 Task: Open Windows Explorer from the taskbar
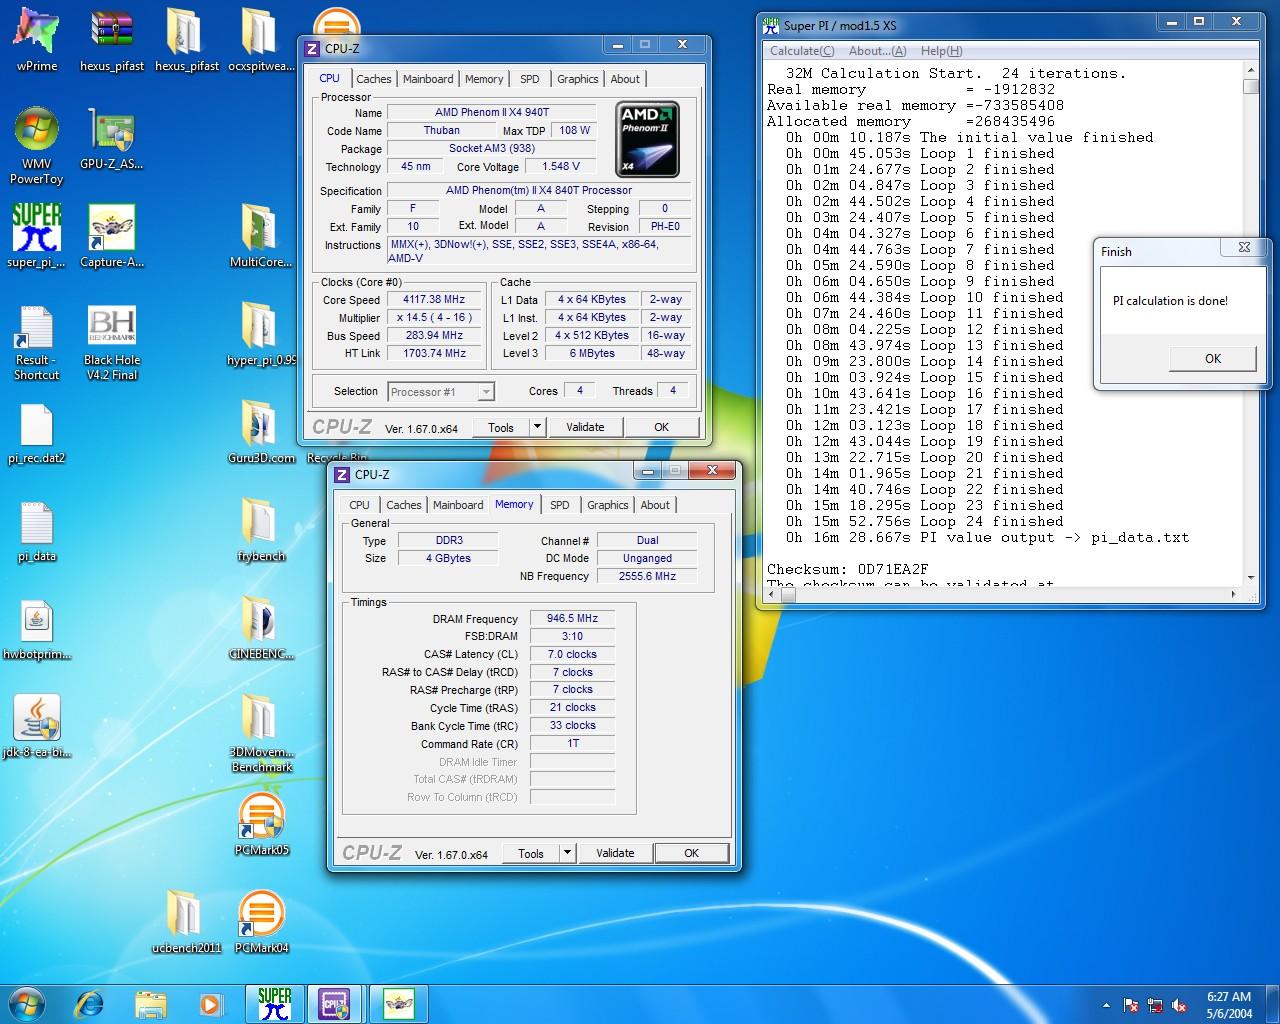(150, 1003)
